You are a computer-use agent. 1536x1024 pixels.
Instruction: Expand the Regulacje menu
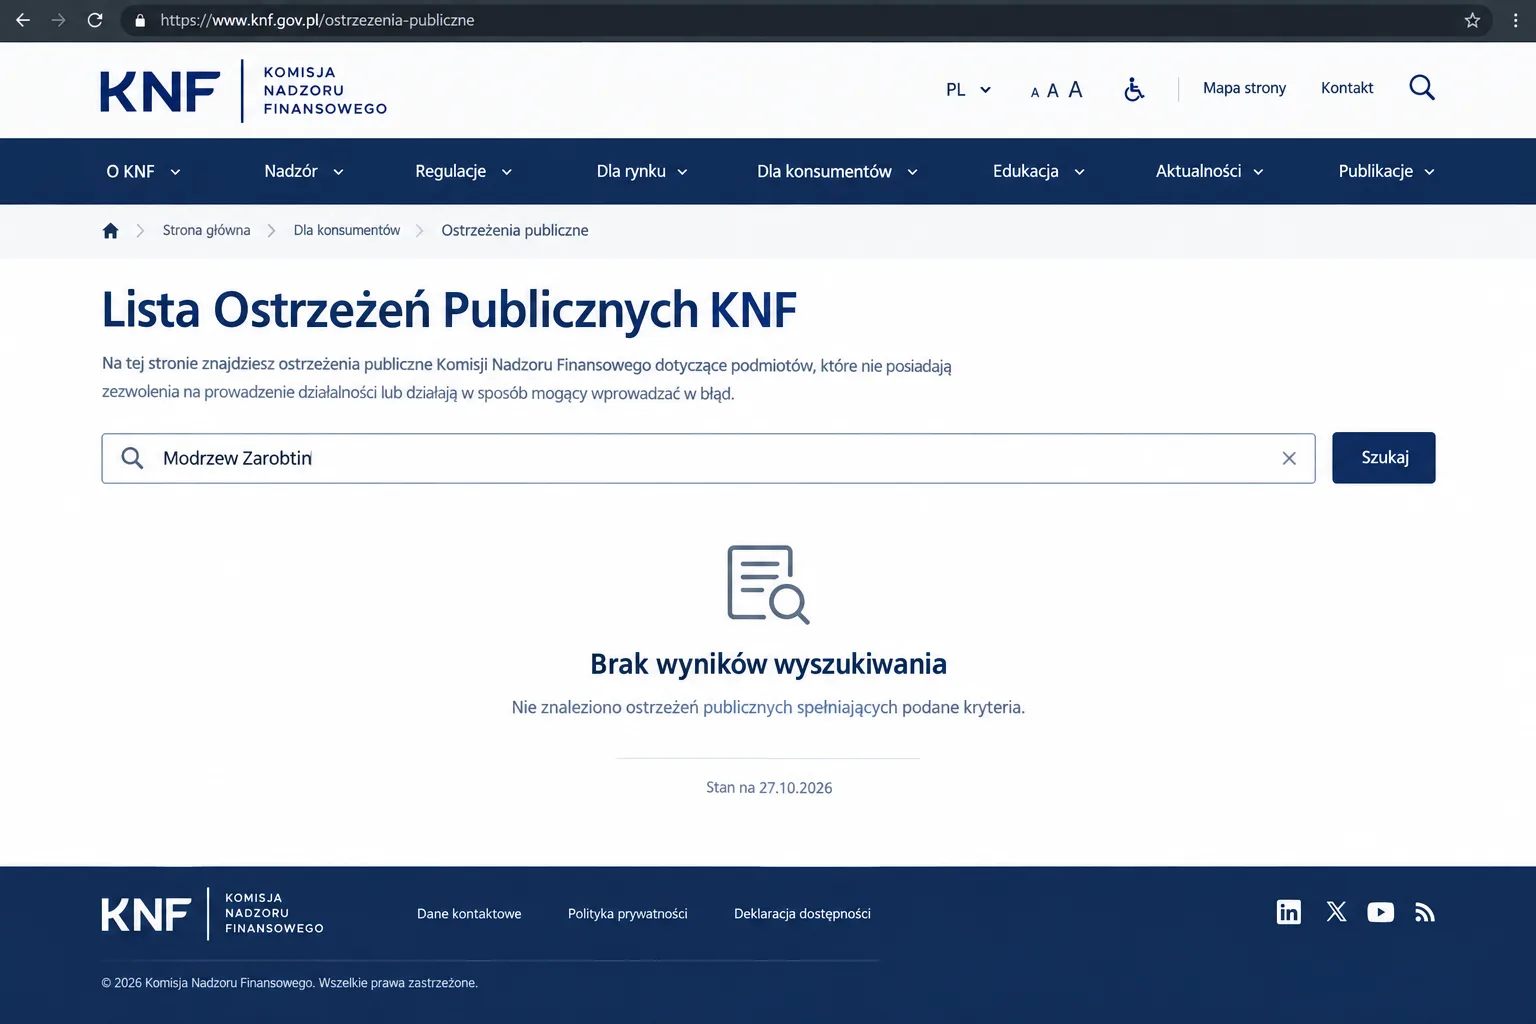(463, 171)
